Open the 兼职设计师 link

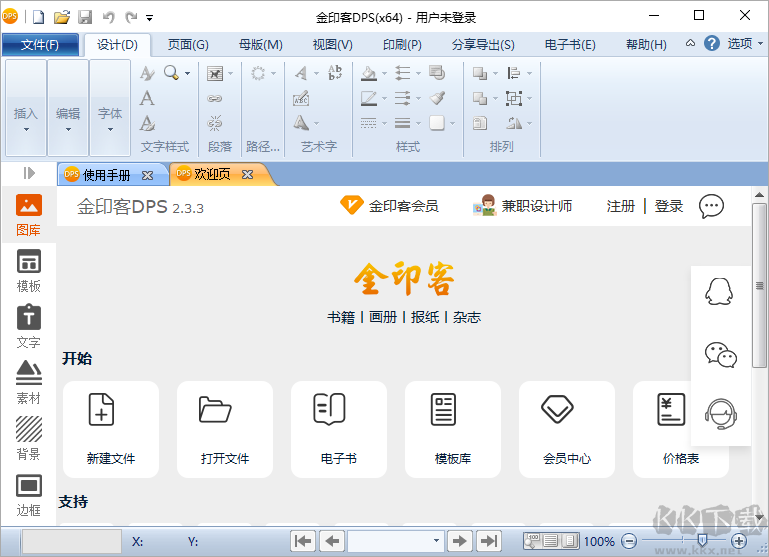[x=522, y=206]
